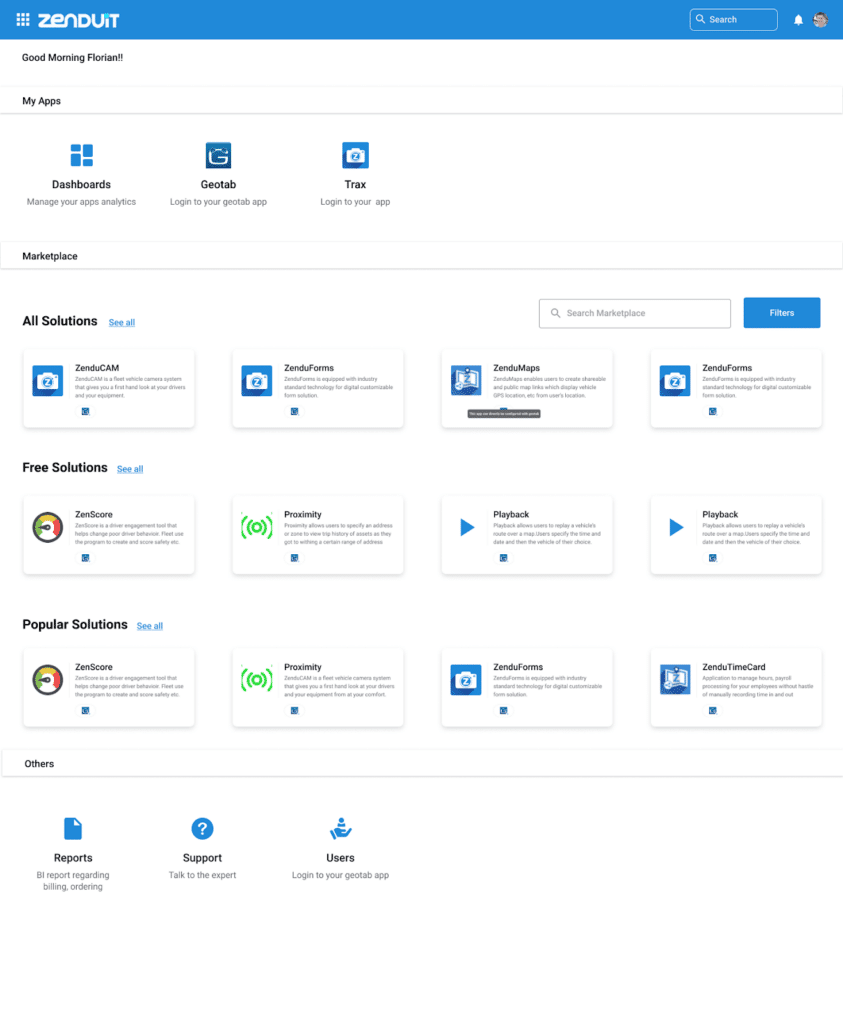Click the Zenduit logo in the header
Viewport: 843px width, 1024px height.
(x=78, y=20)
